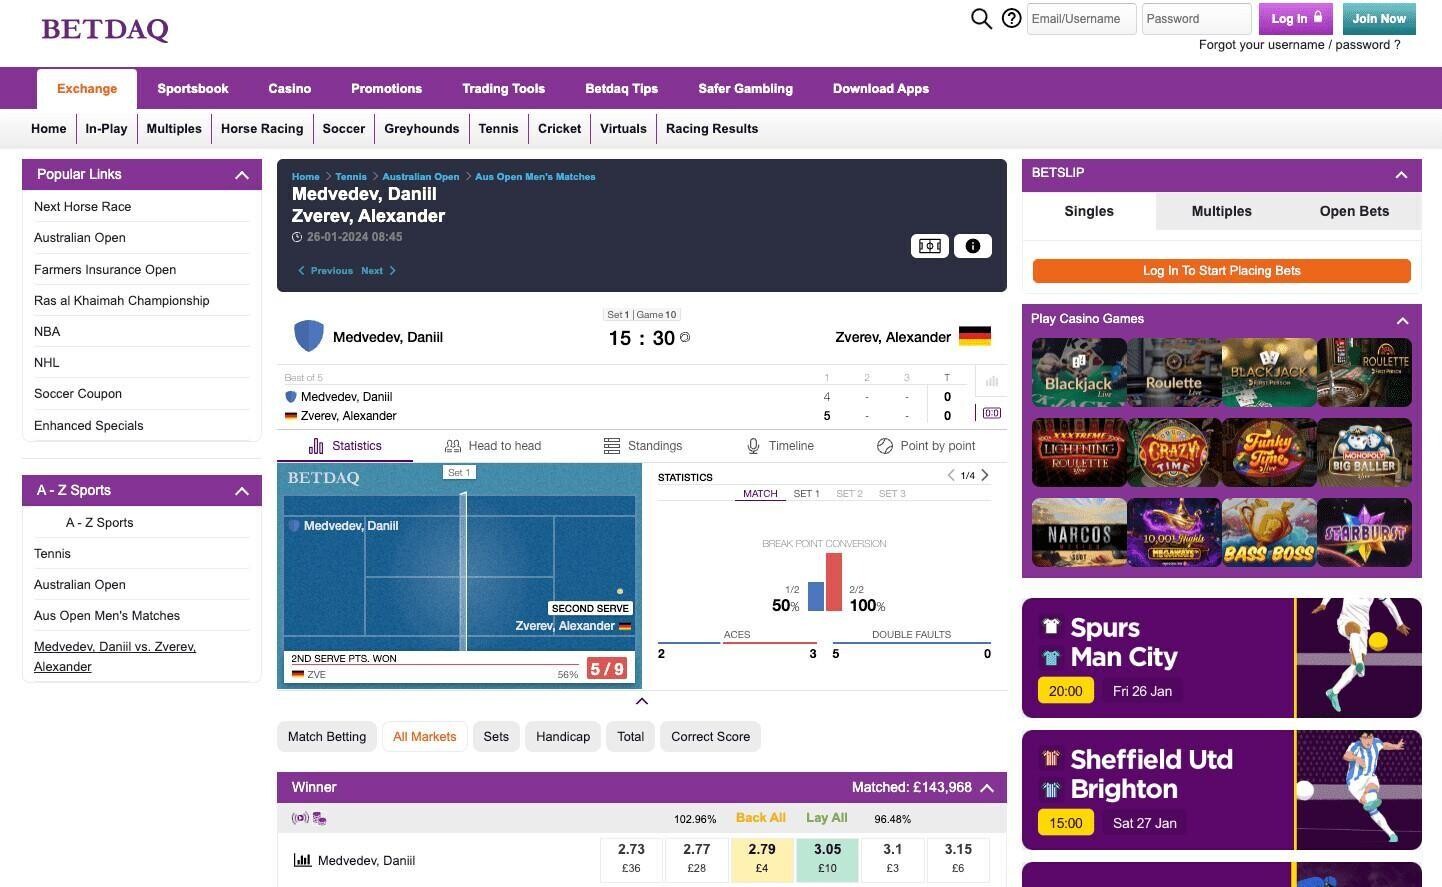Launch Narcos slot game
The image size is (1442, 887).
tap(1079, 532)
